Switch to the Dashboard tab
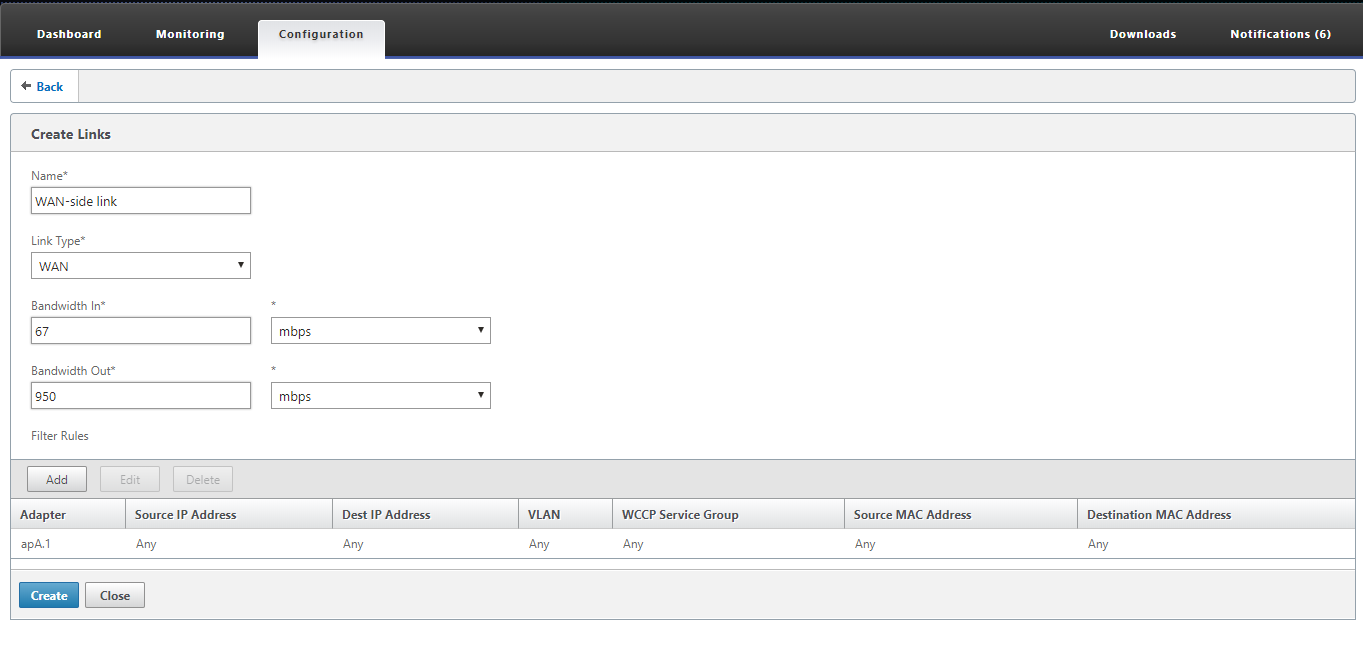The image size is (1363, 669). 69,34
